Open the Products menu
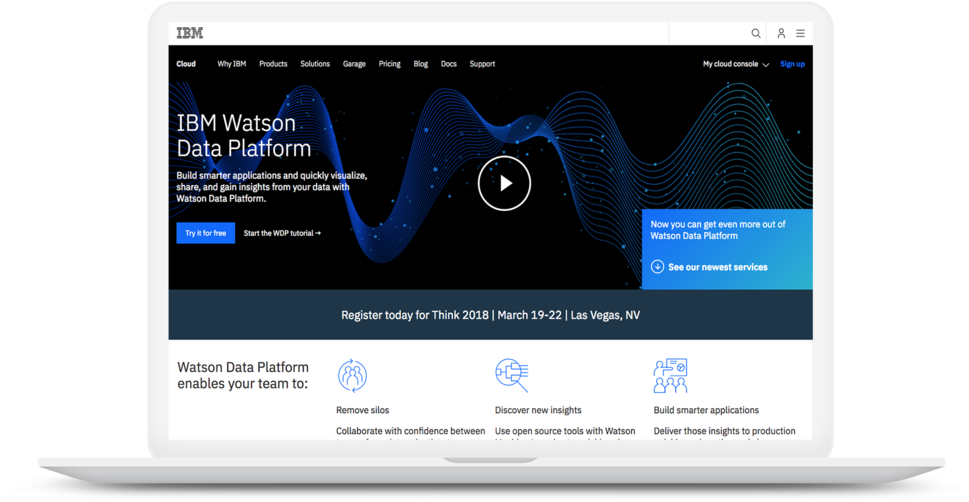969x502 pixels. pos(273,64)
